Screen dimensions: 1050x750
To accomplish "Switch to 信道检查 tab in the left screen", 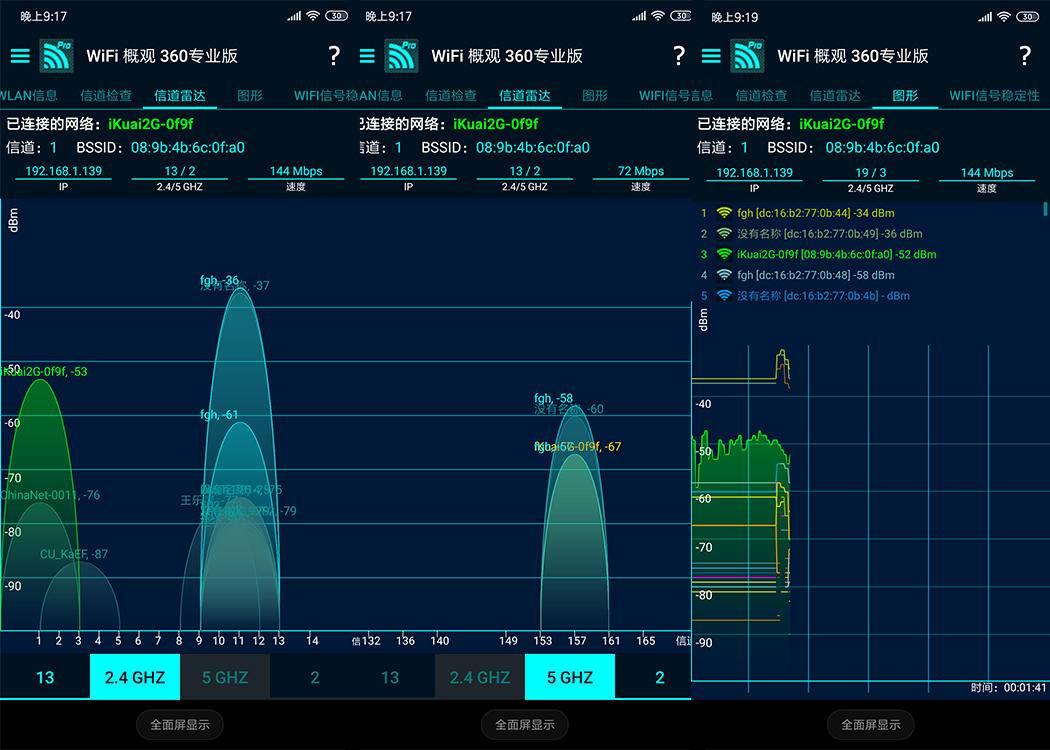I will coord(106,96).
